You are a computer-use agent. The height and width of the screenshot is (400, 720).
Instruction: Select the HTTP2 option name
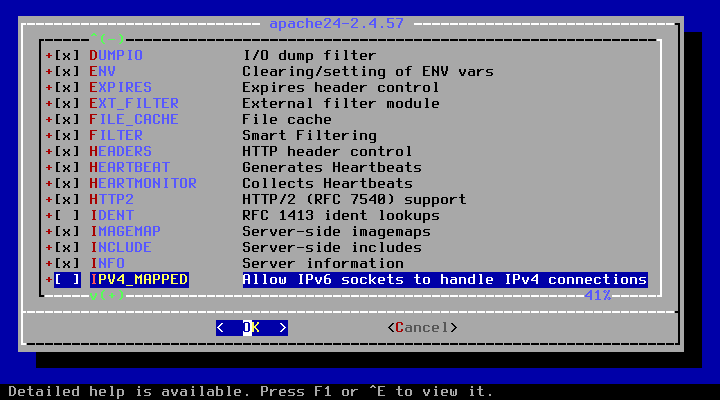pos(112,200)
